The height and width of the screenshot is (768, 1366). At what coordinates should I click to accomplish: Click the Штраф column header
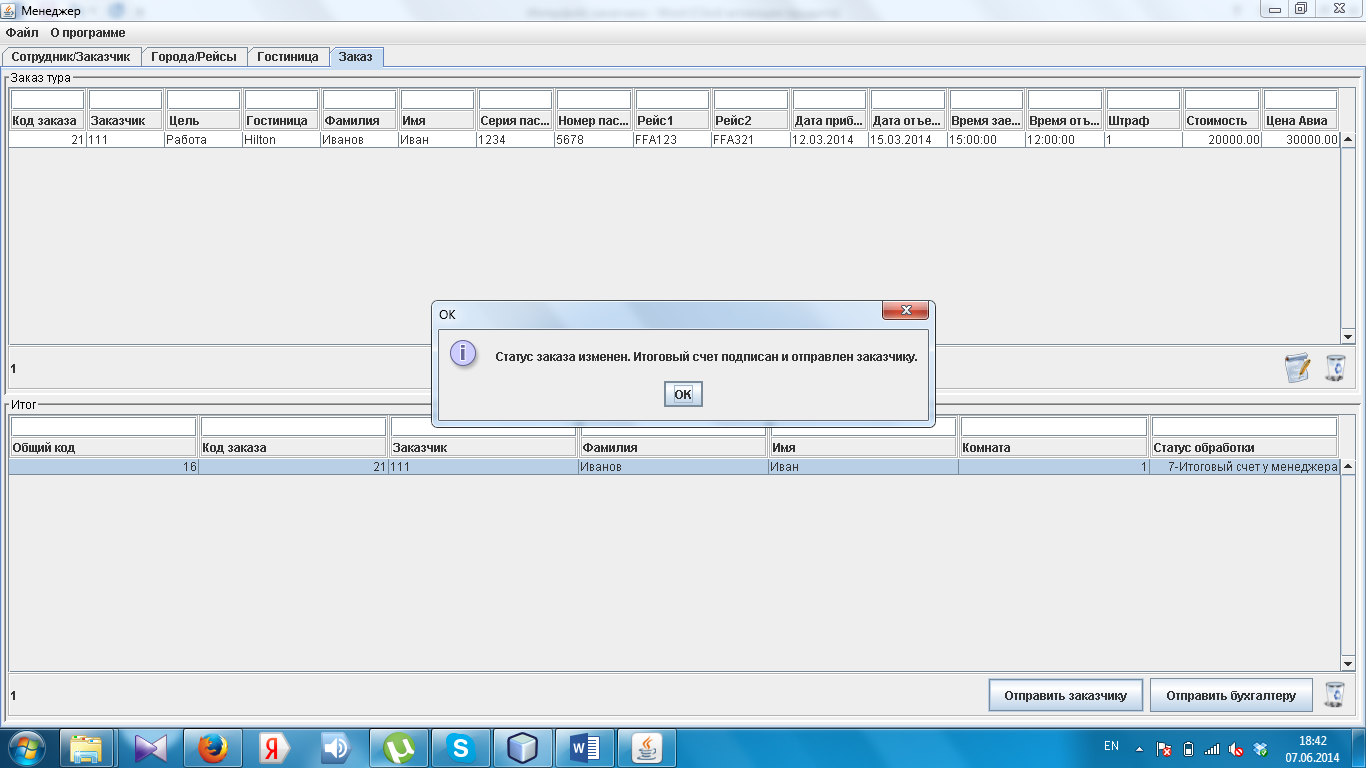1144,120
